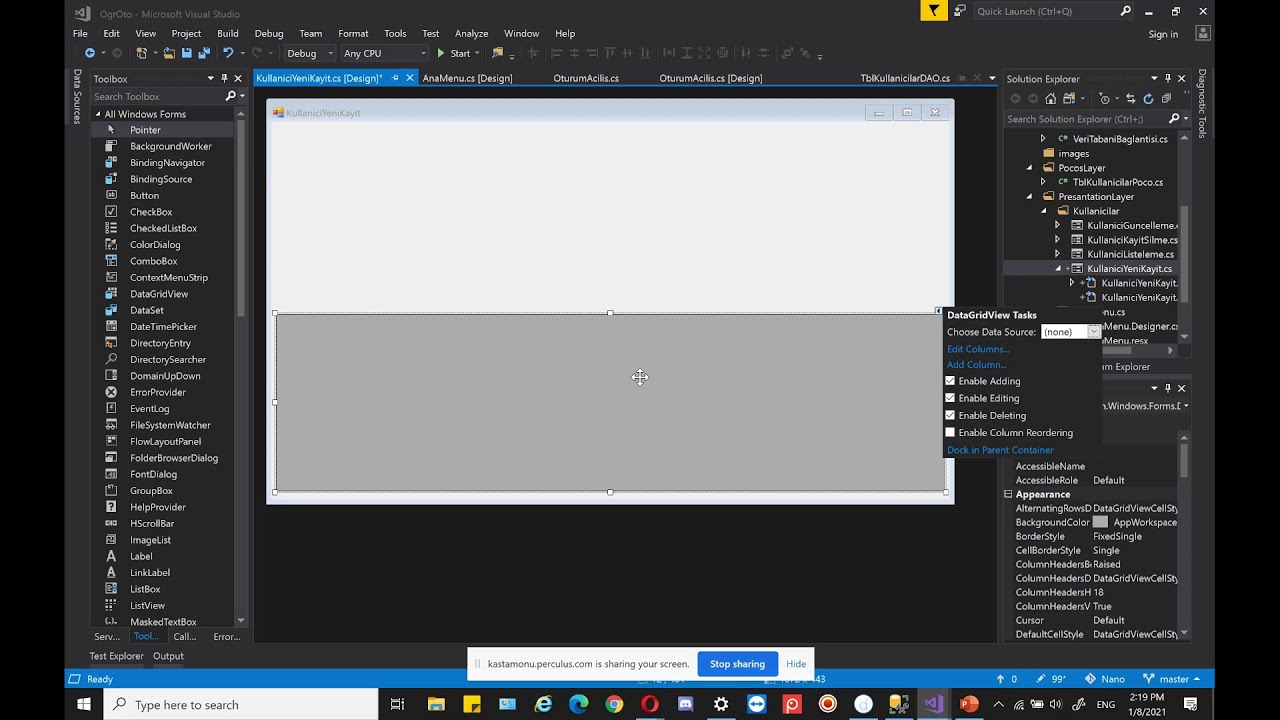
Task: Click the BackgroundColor color swatch
Action: [x=1100, y=522]
